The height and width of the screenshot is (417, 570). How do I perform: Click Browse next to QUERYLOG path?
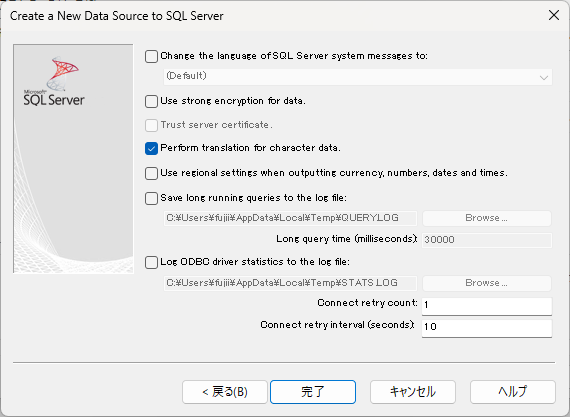pos(487,218)
